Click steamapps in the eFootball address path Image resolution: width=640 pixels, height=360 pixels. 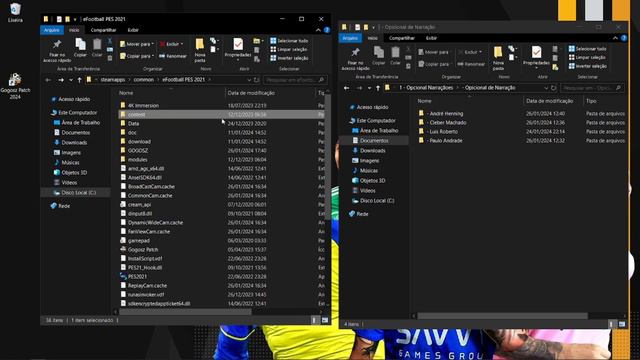(113, 80)
